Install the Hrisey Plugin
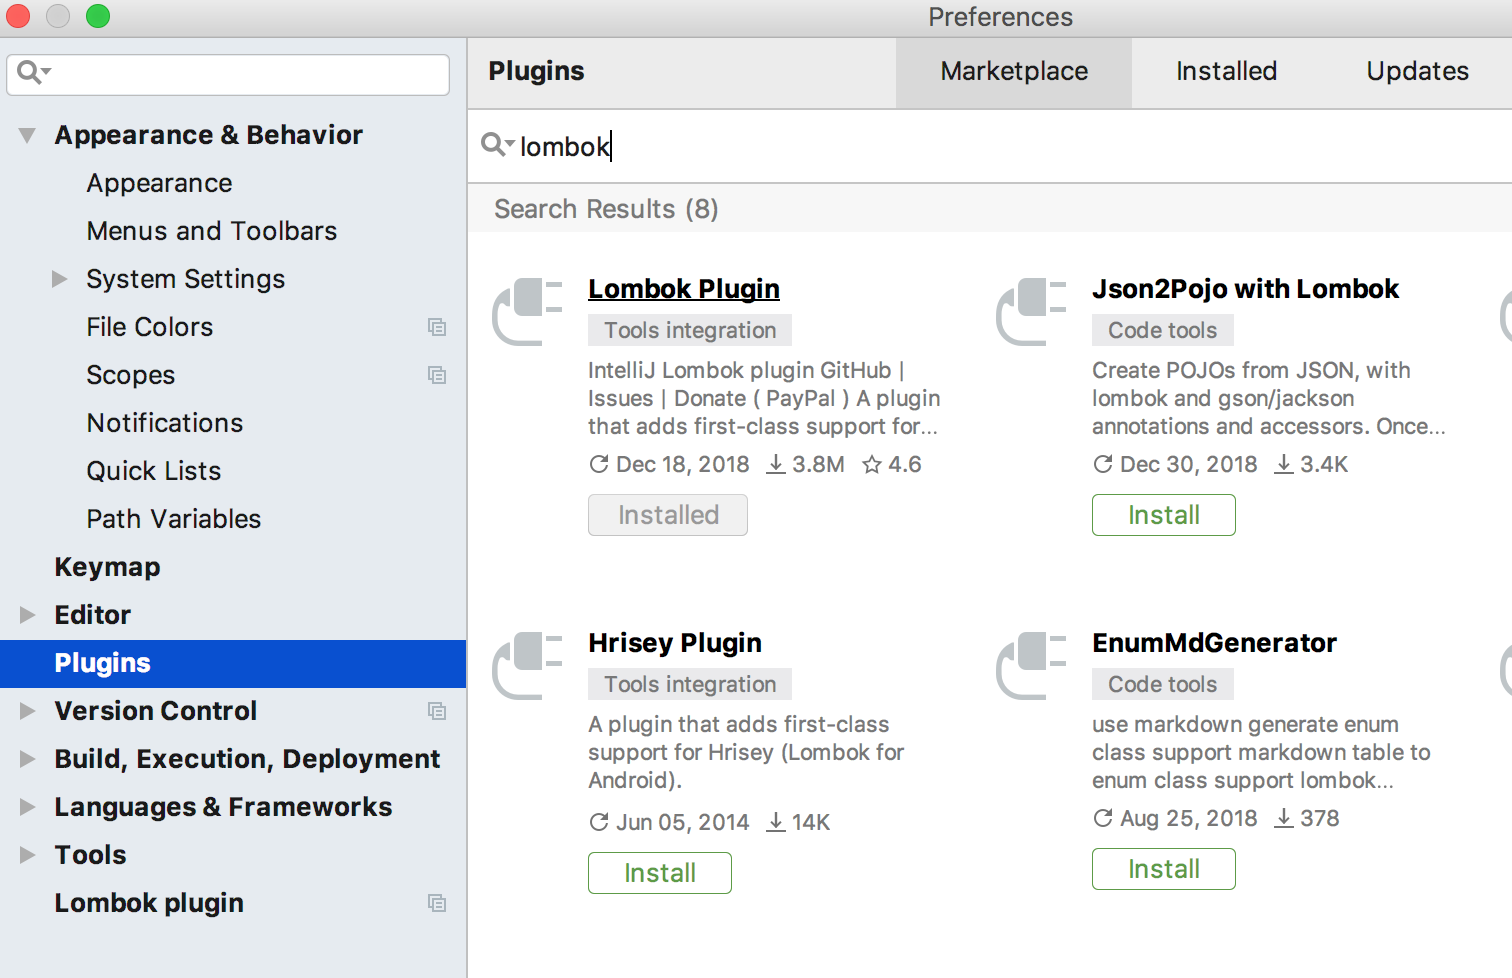This screenshot has width=1512, height=978. (660, 873)
